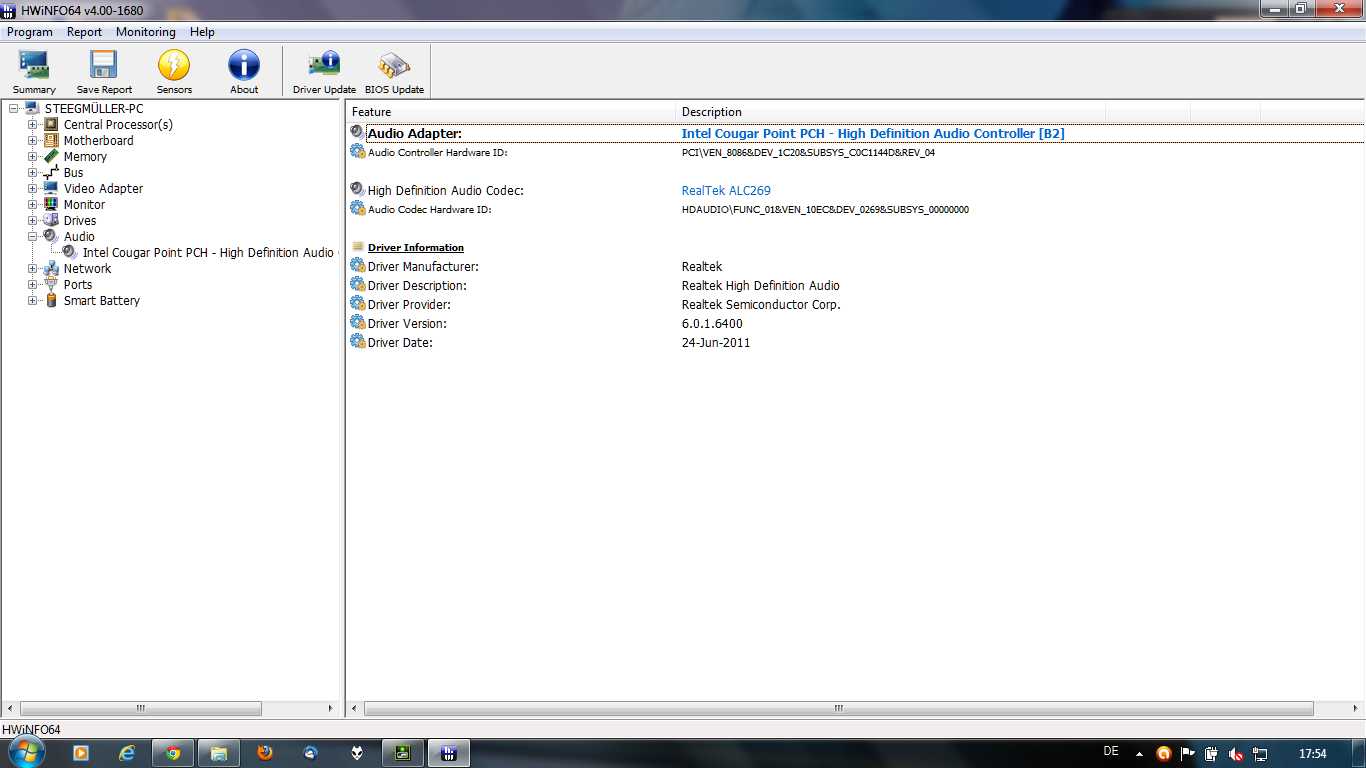Select the Realtek High Definition Audio description
1366x768 pixels.
point(761,285)
